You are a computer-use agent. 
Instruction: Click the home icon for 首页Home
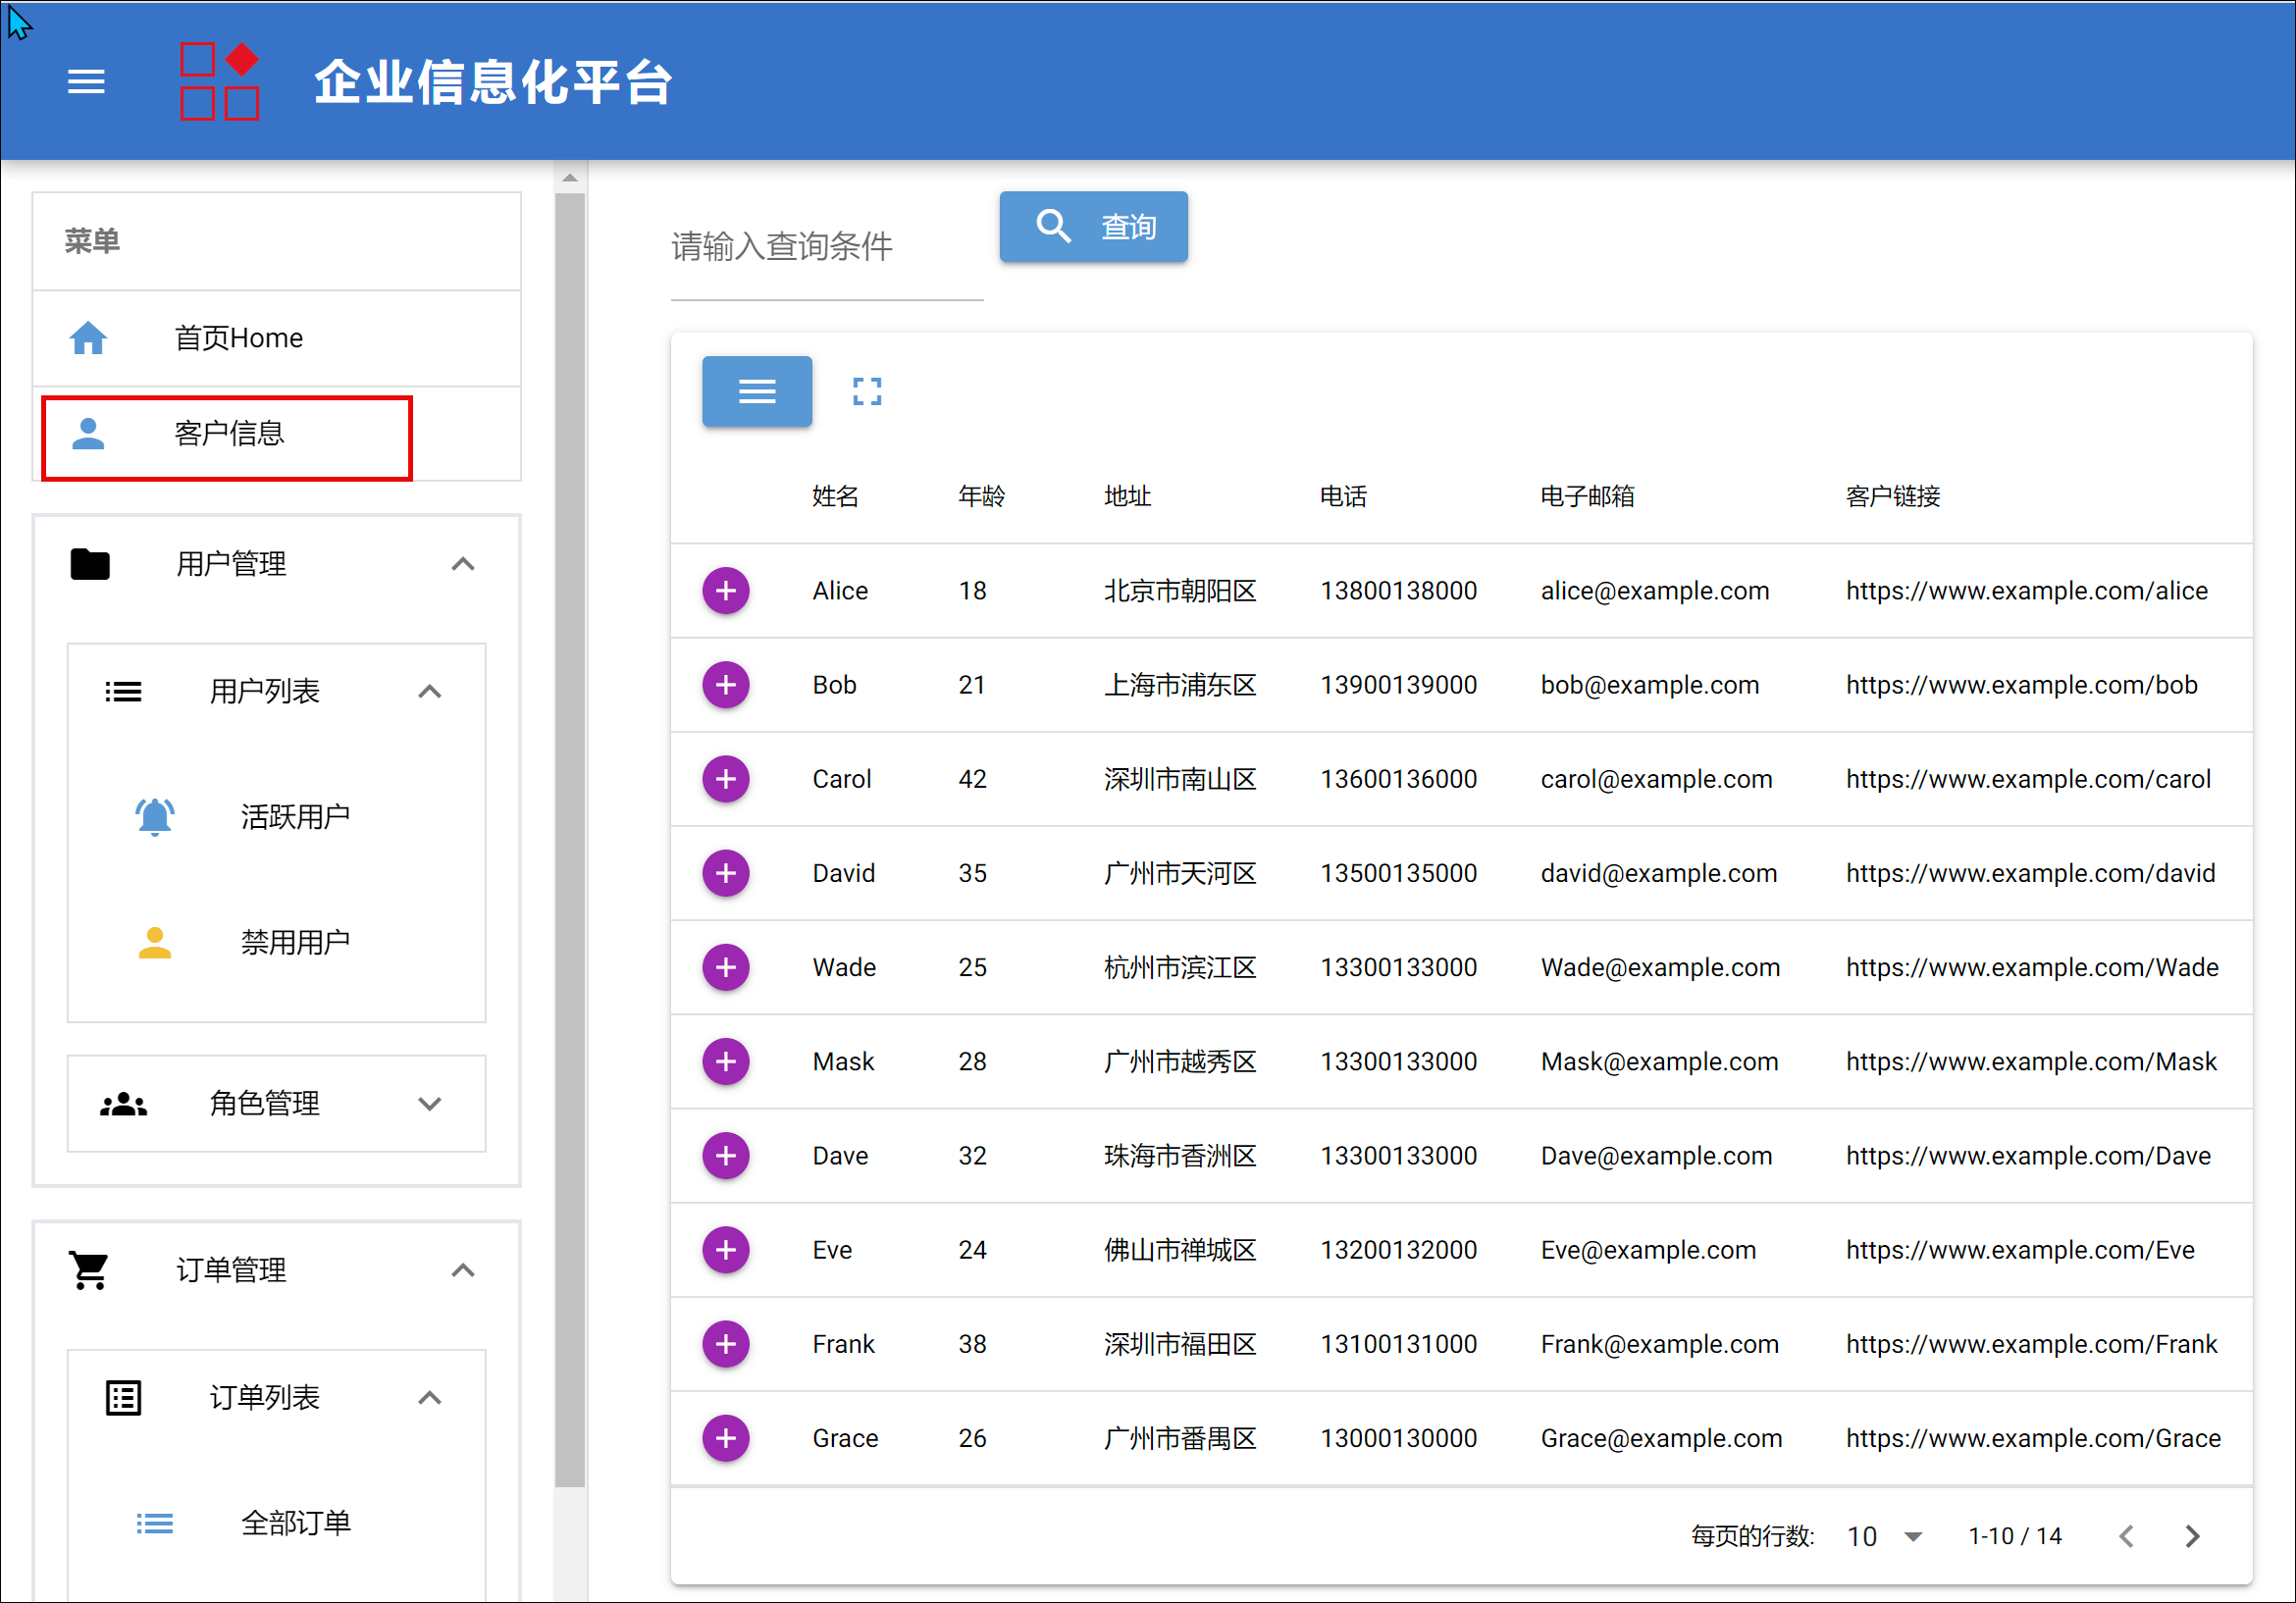tap(88, 338)
